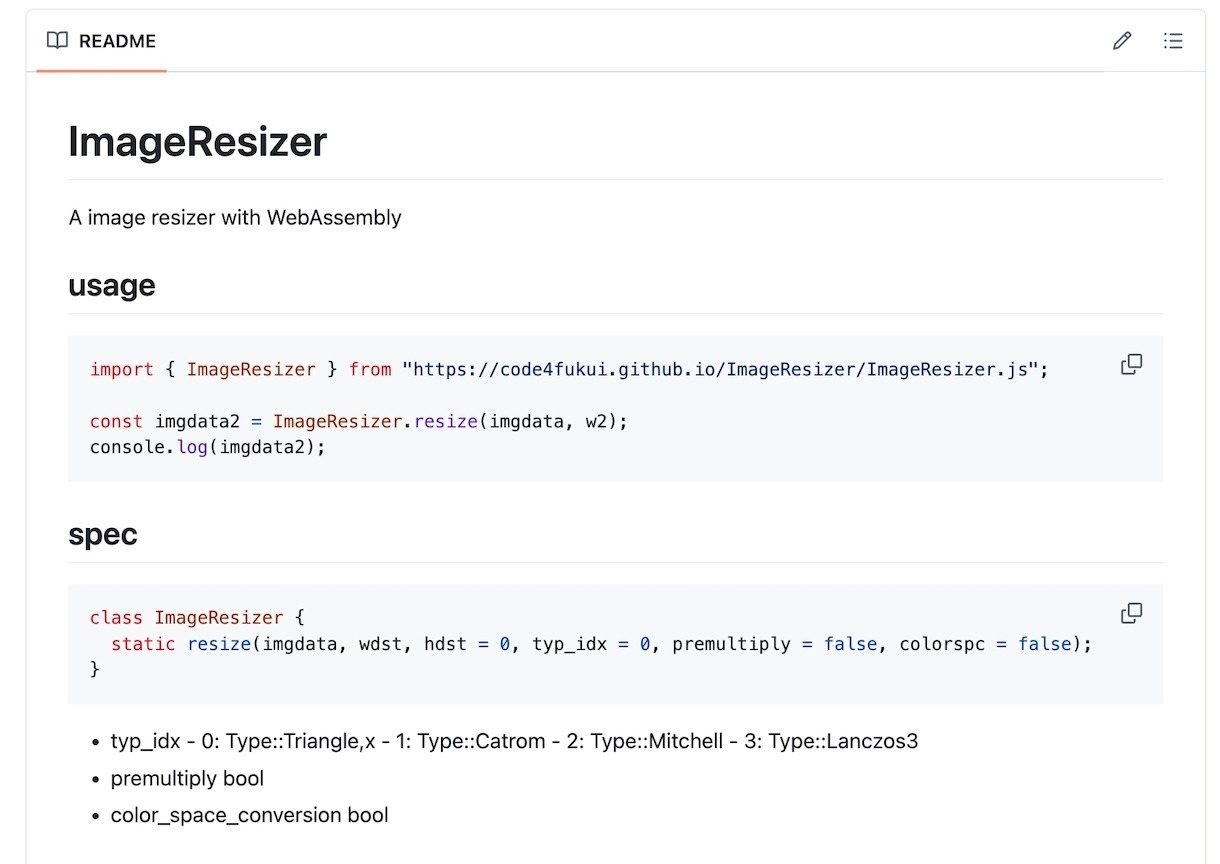
Task: Click the static resize method signature line
Action: click(x=601, y=644)
